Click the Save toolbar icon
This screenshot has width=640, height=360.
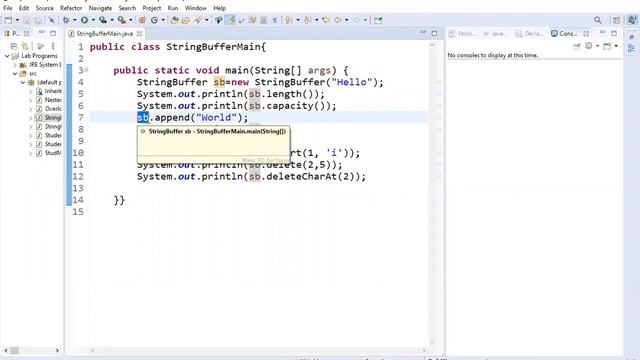pos(27,20)
